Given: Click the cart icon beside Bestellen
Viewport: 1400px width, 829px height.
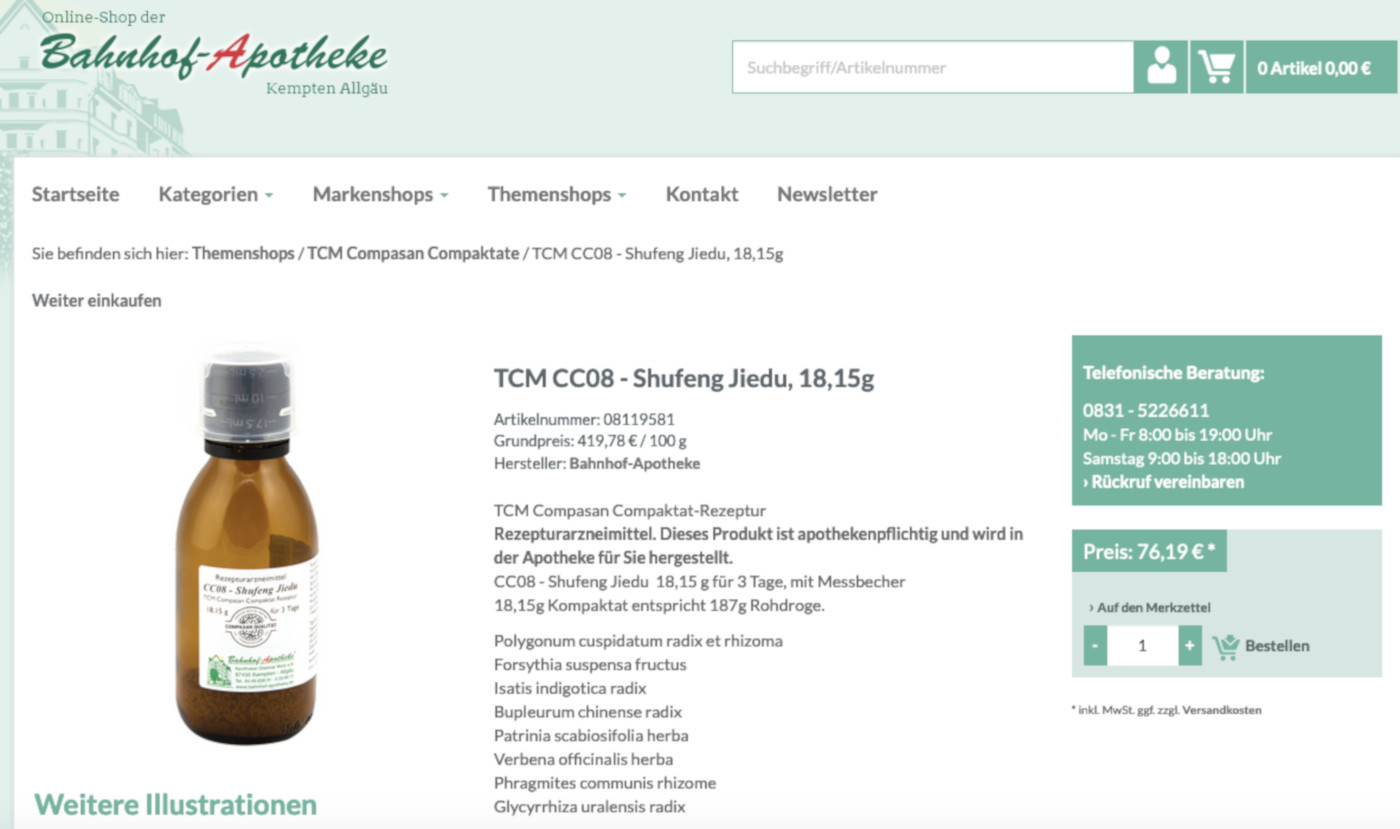Looking at the screenshot, I should (x=1225, y=646).
